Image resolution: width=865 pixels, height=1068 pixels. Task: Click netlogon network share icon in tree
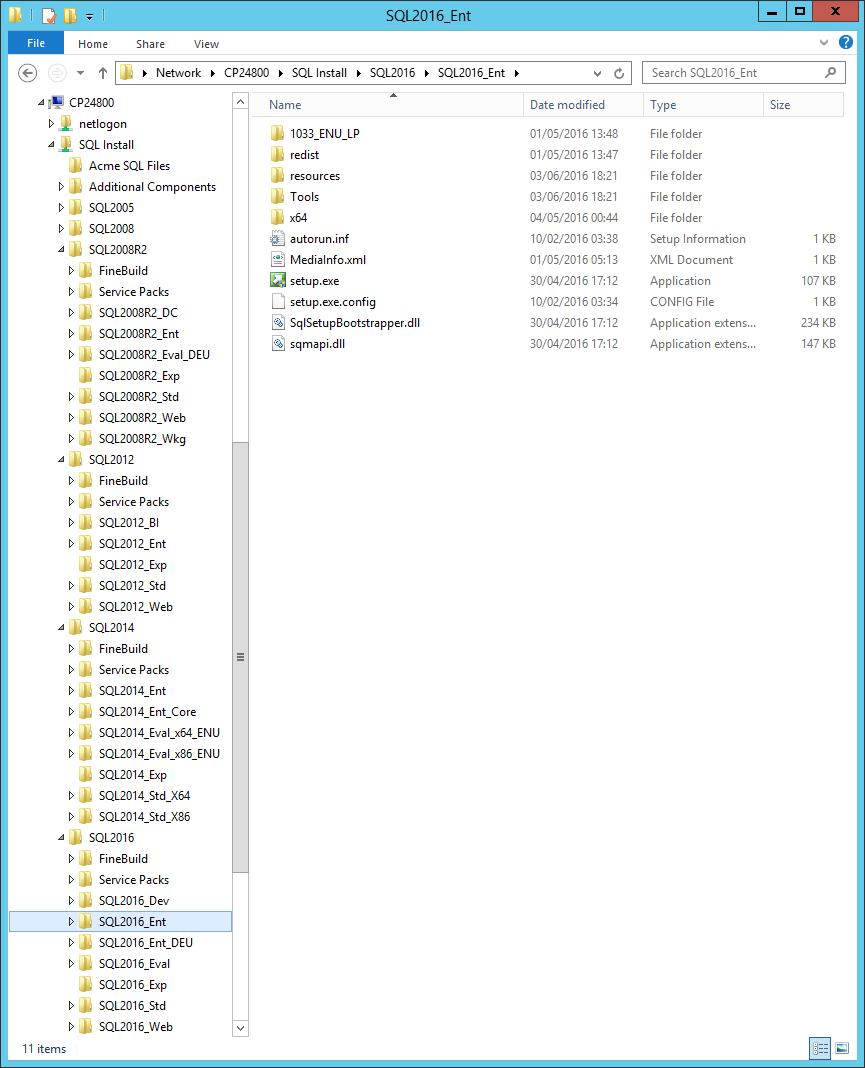tap(66, 123)
